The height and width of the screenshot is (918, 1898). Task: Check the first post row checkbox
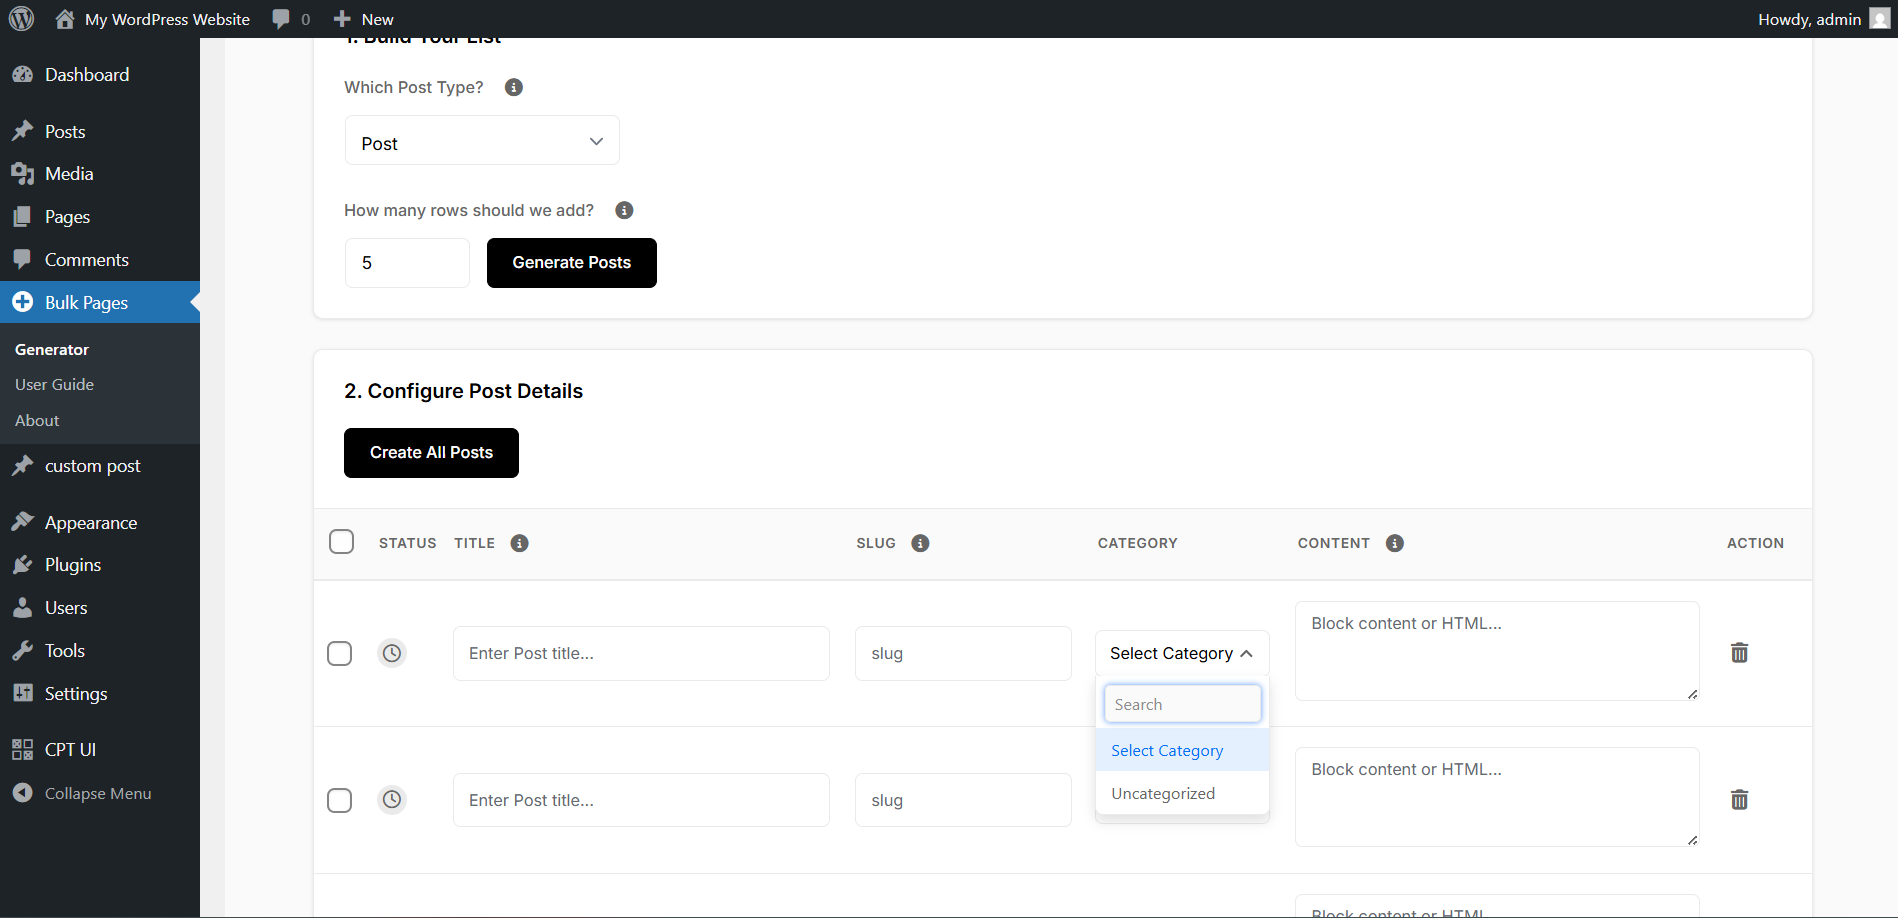tap(340, 653)
